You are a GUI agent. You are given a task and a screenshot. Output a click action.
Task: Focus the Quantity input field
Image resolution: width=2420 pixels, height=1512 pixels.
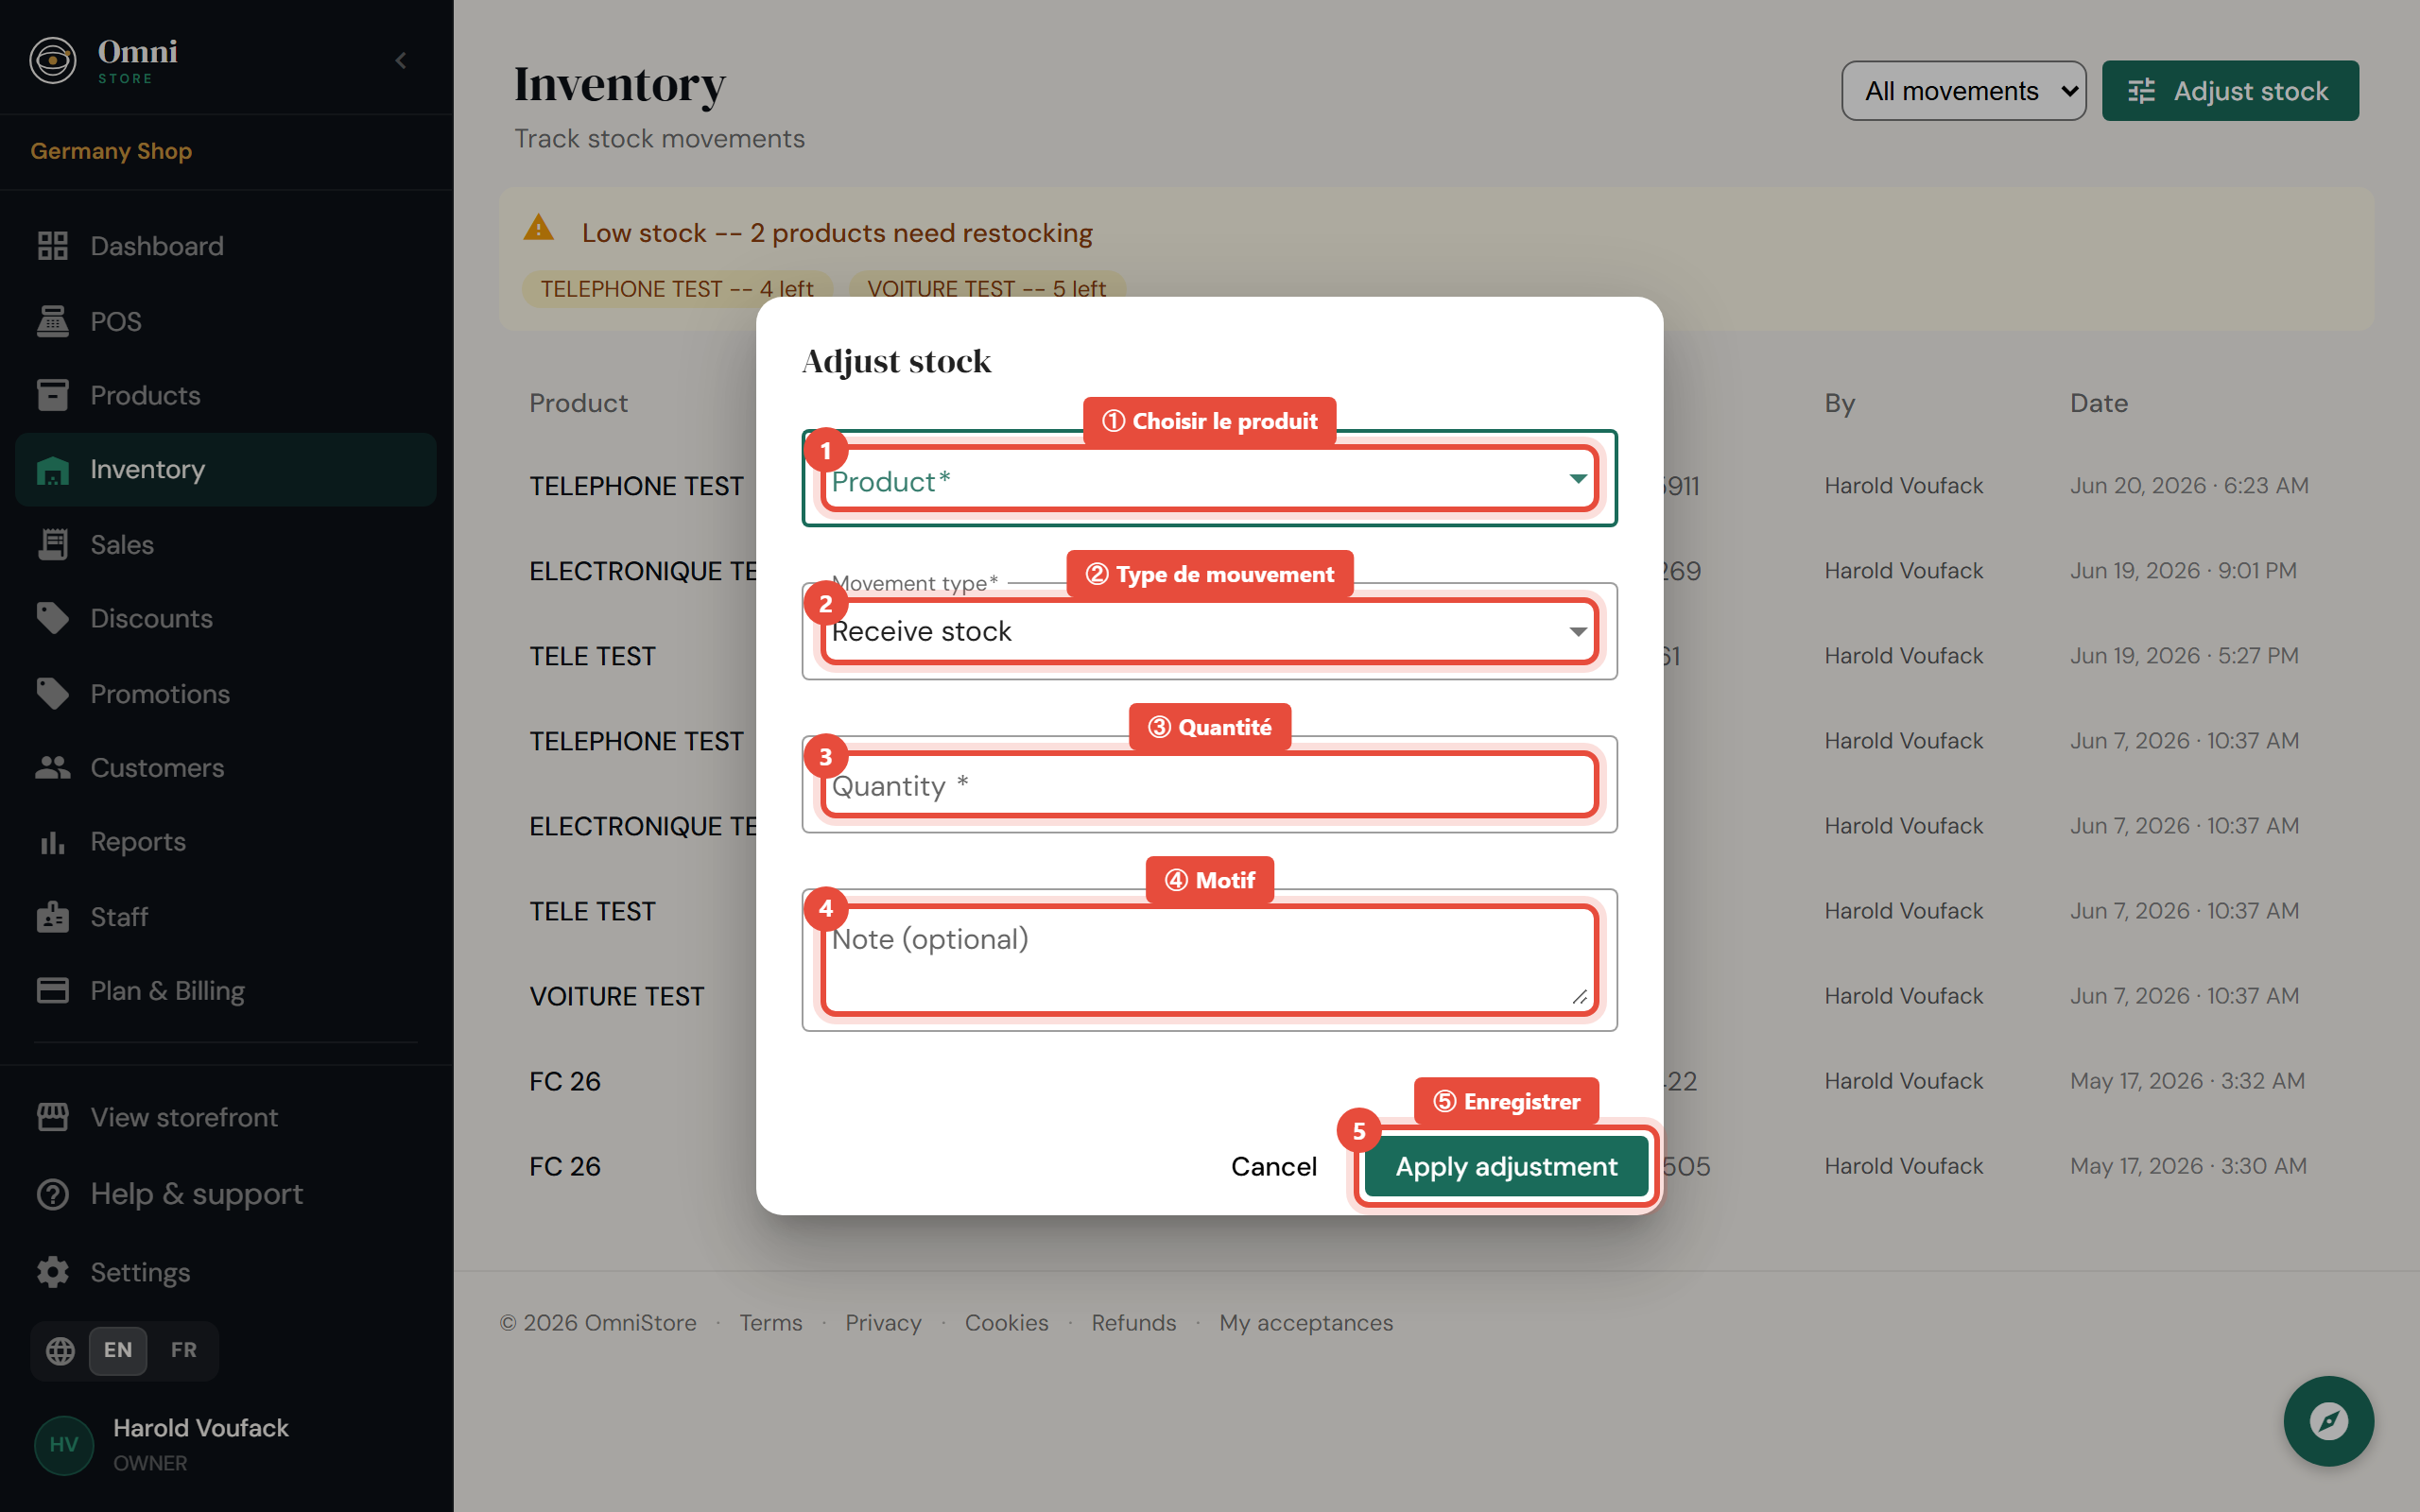[1209, 785]
